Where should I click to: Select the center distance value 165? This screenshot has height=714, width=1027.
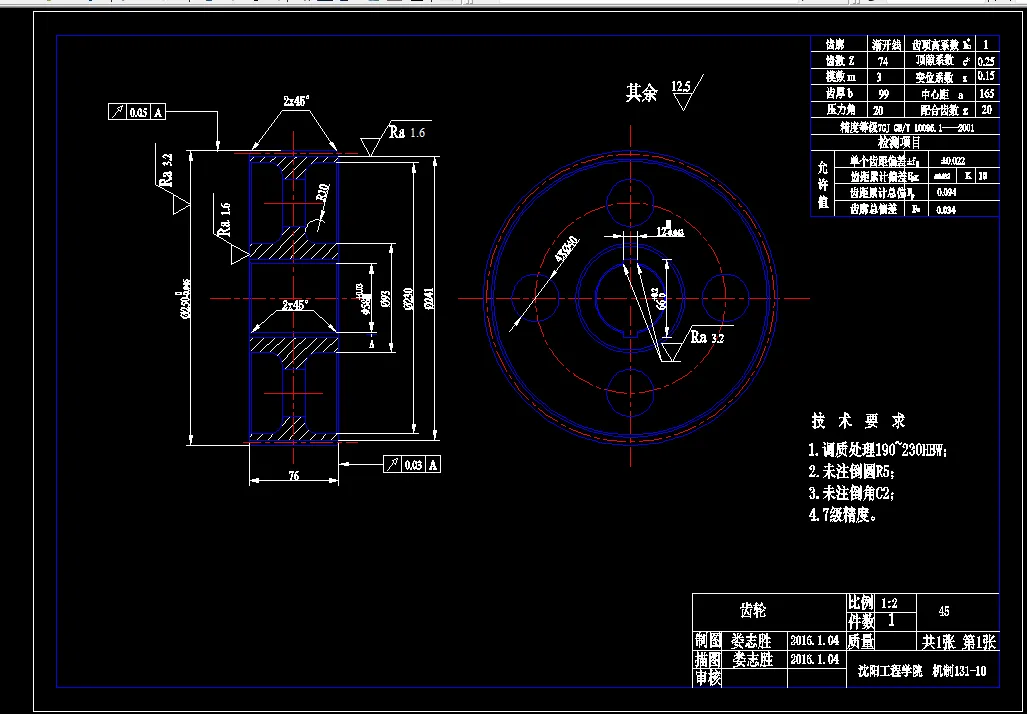coord(987,93)
